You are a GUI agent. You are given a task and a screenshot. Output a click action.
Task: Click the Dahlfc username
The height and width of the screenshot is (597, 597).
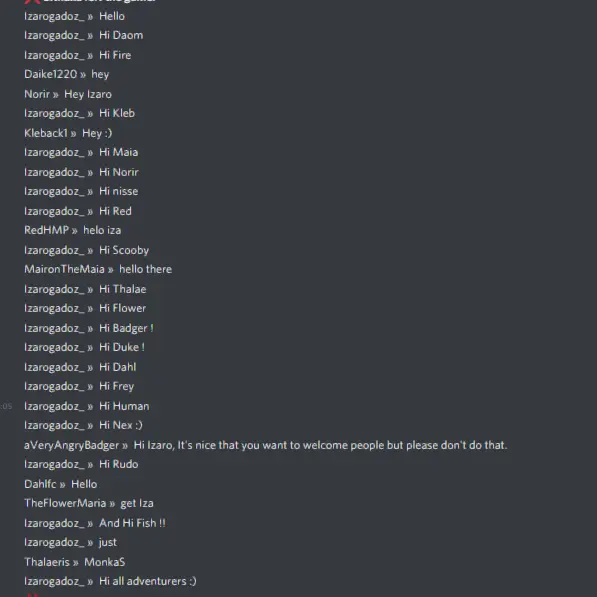[x=40, y=484]
